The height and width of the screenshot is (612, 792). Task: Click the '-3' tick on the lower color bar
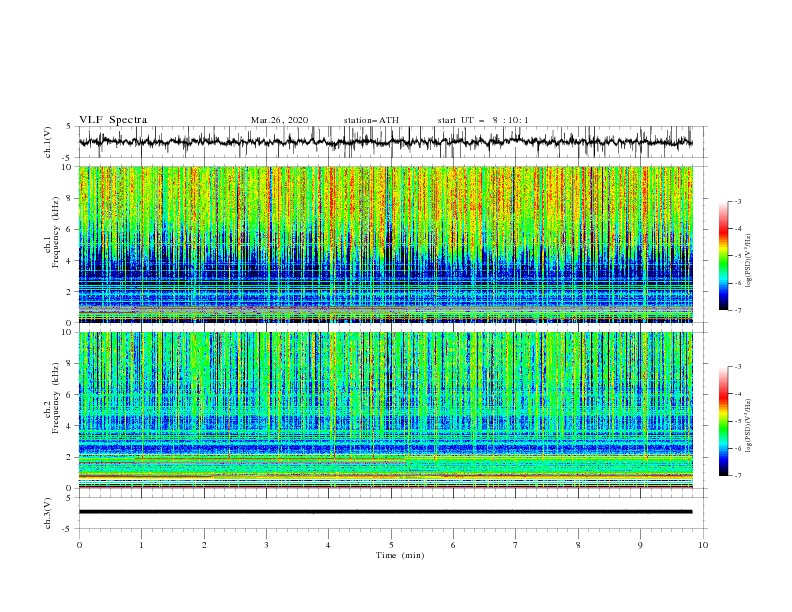click(737, 367)
